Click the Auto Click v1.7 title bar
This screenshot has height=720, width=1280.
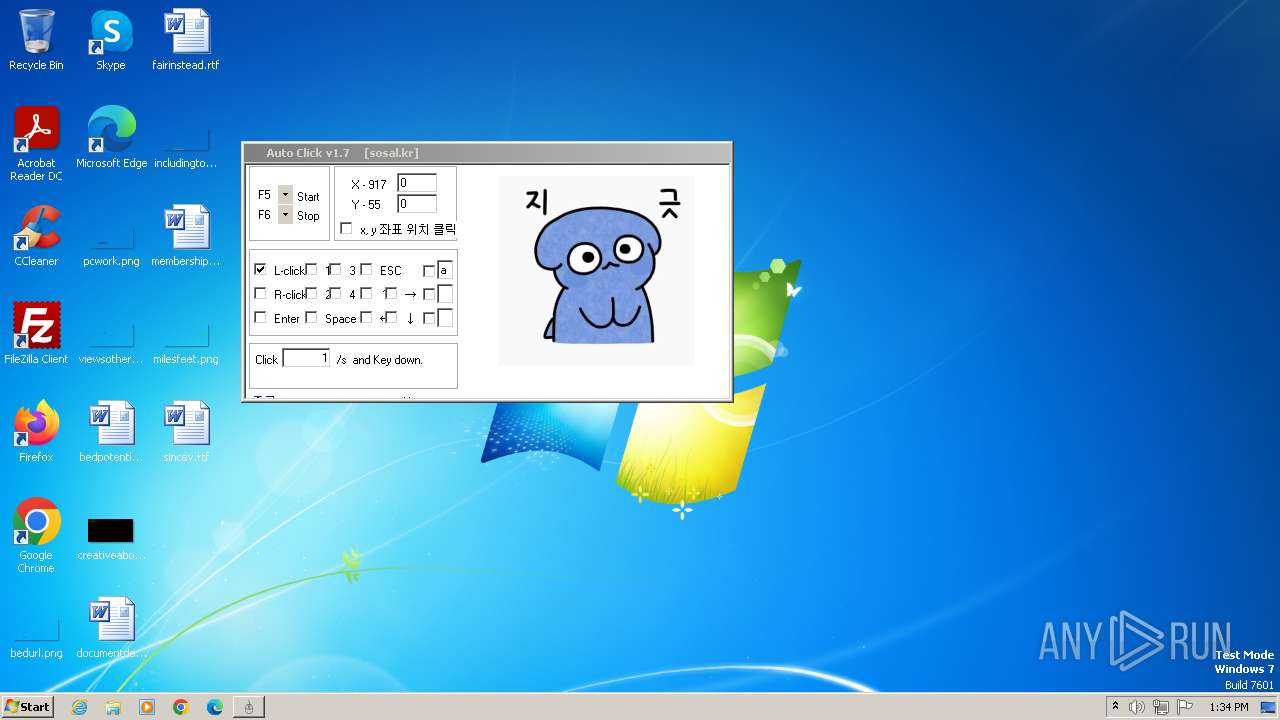487,153
